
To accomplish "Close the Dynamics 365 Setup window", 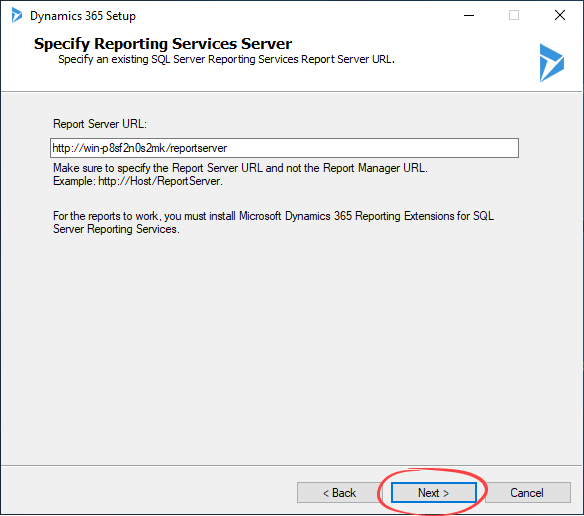I will (560, 16).
